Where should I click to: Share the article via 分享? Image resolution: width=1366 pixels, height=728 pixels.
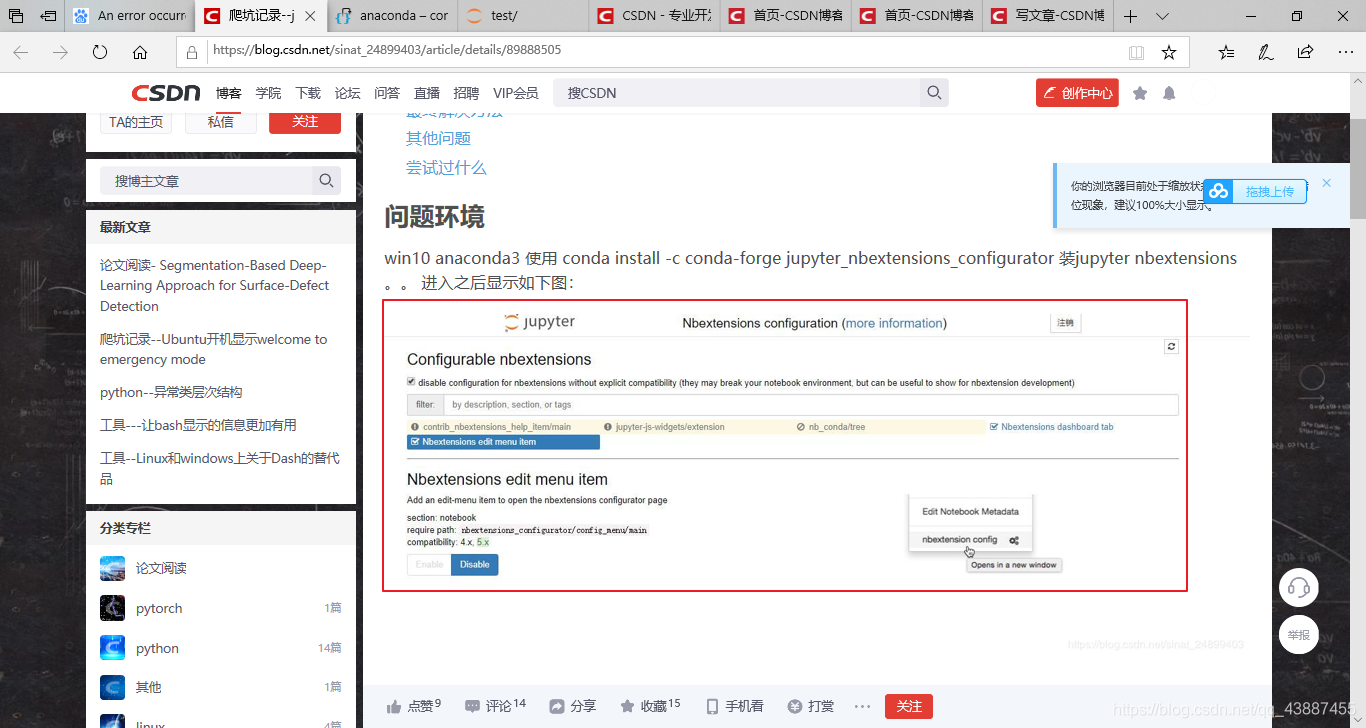pos(572,706)
